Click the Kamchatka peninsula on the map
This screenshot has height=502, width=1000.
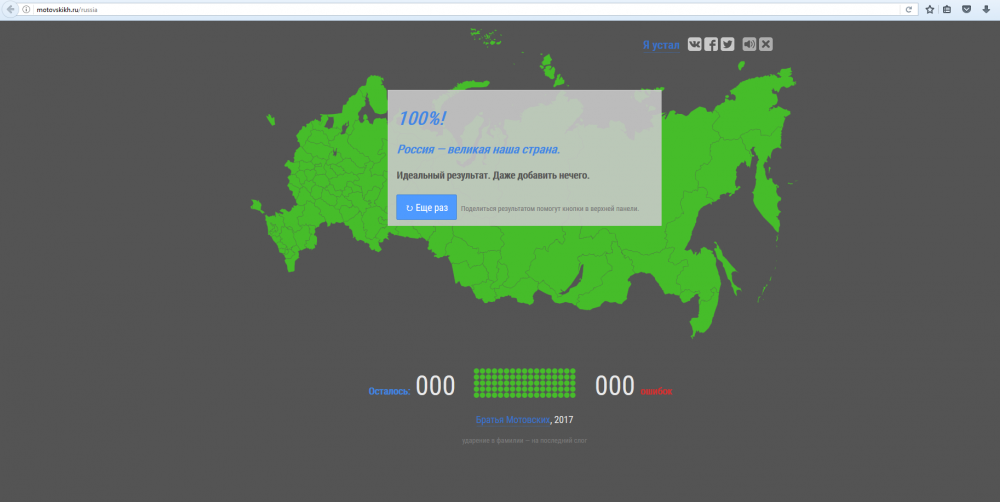pos(767,191)
